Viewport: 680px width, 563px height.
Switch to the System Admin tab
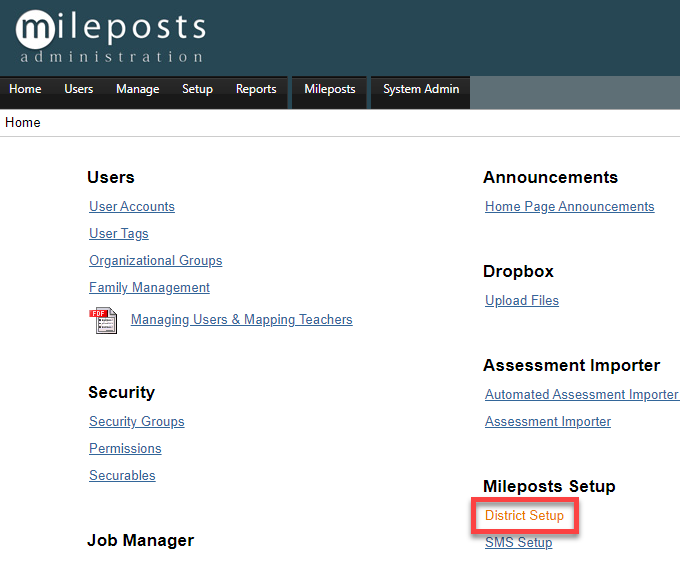(421, 89)
